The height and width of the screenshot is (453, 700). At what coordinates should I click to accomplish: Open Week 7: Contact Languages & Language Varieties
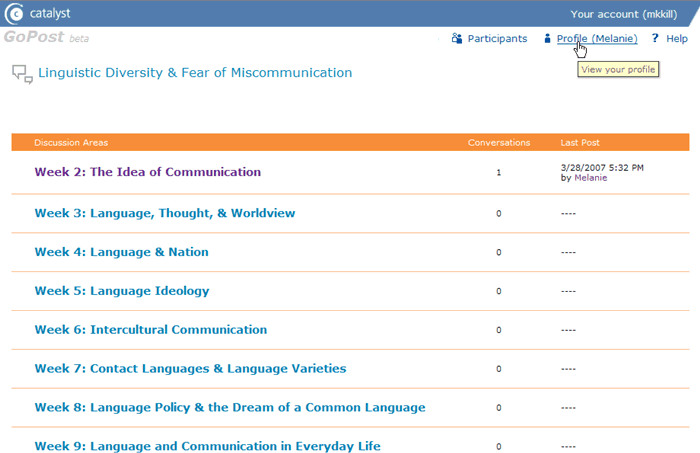[190, 369]
